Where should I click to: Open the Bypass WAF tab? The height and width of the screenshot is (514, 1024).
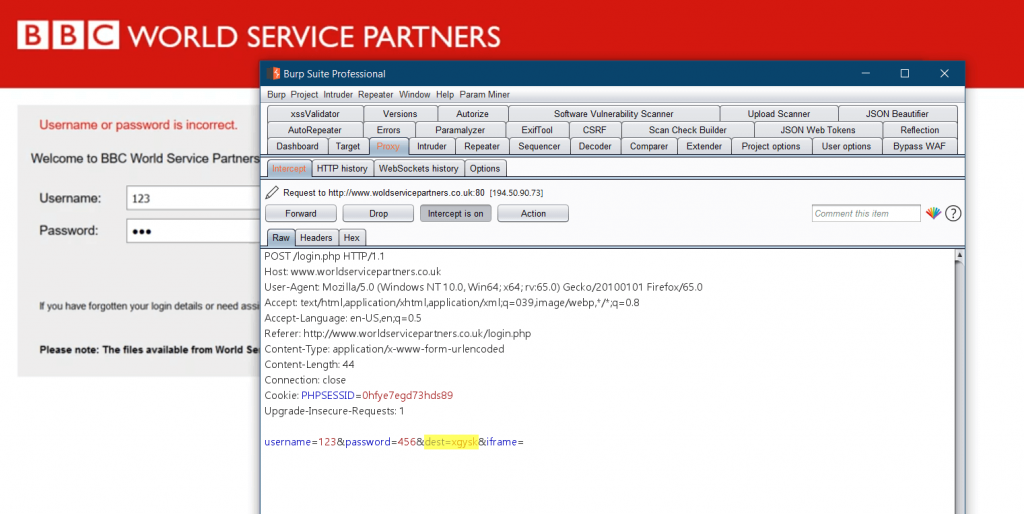(919, 146)
